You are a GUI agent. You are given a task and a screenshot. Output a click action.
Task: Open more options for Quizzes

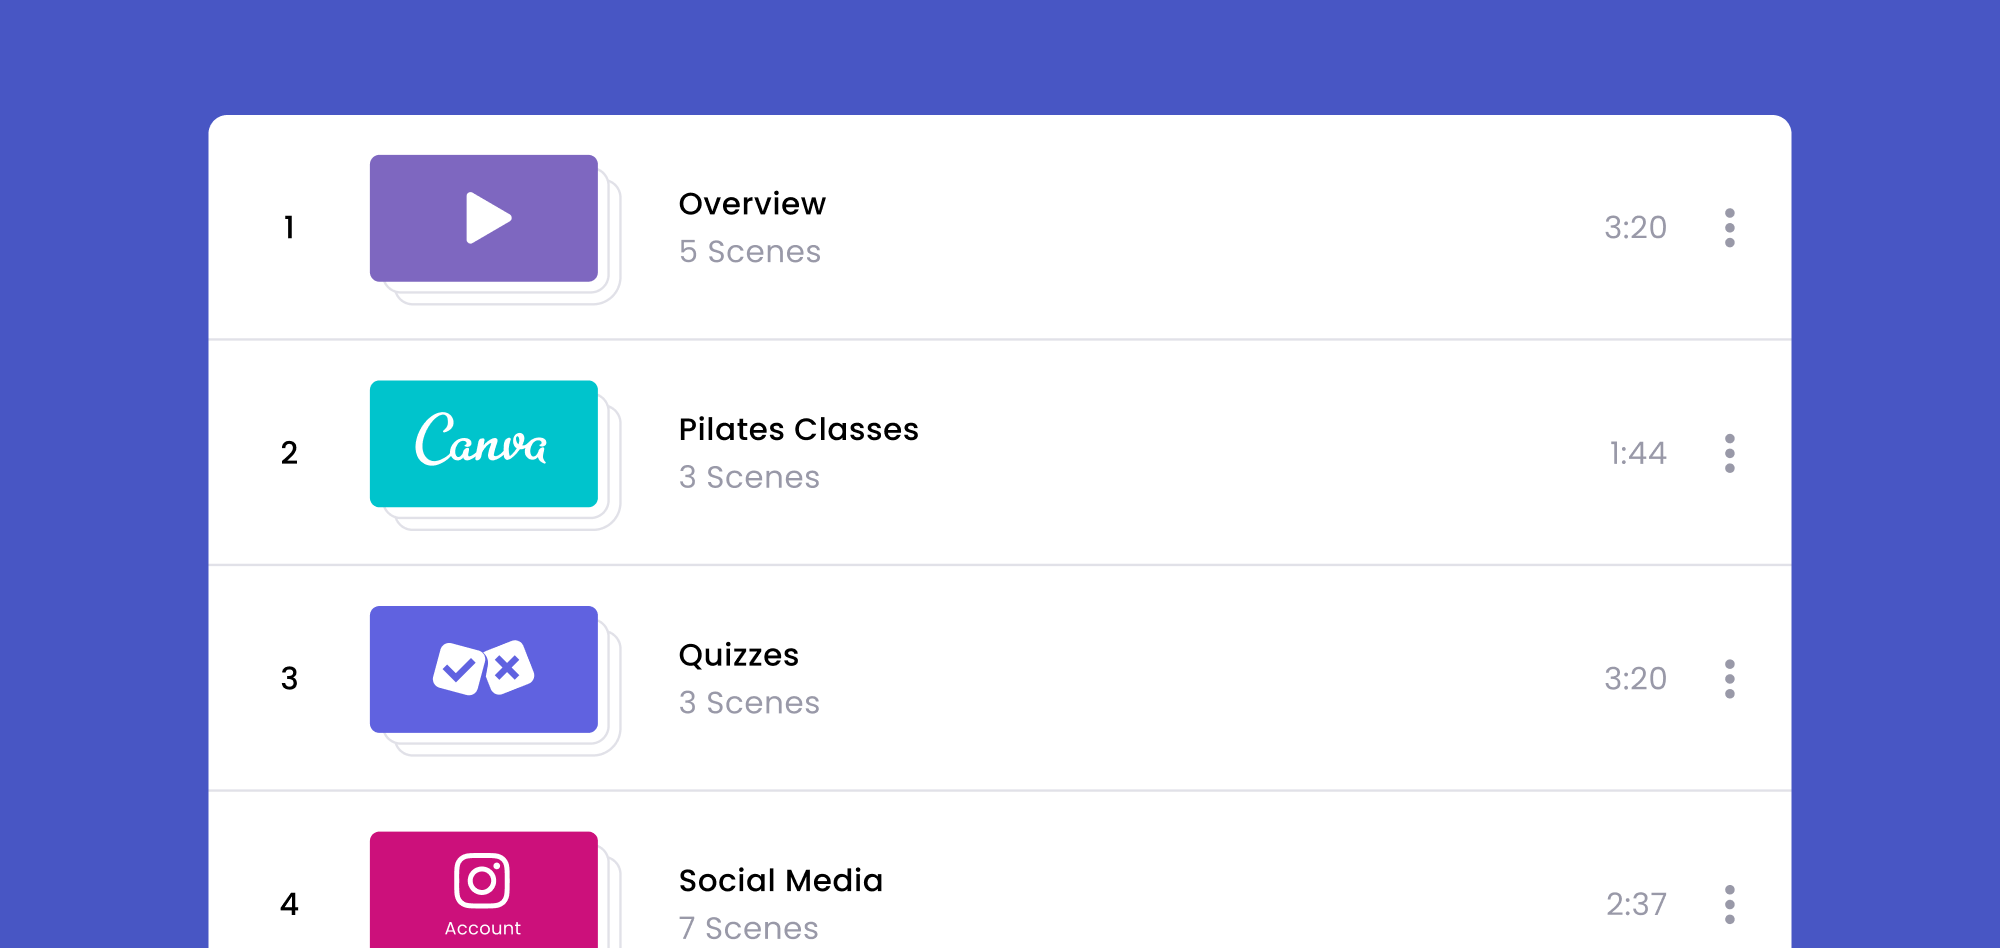pyautogui.click(x=1729, y=679)
